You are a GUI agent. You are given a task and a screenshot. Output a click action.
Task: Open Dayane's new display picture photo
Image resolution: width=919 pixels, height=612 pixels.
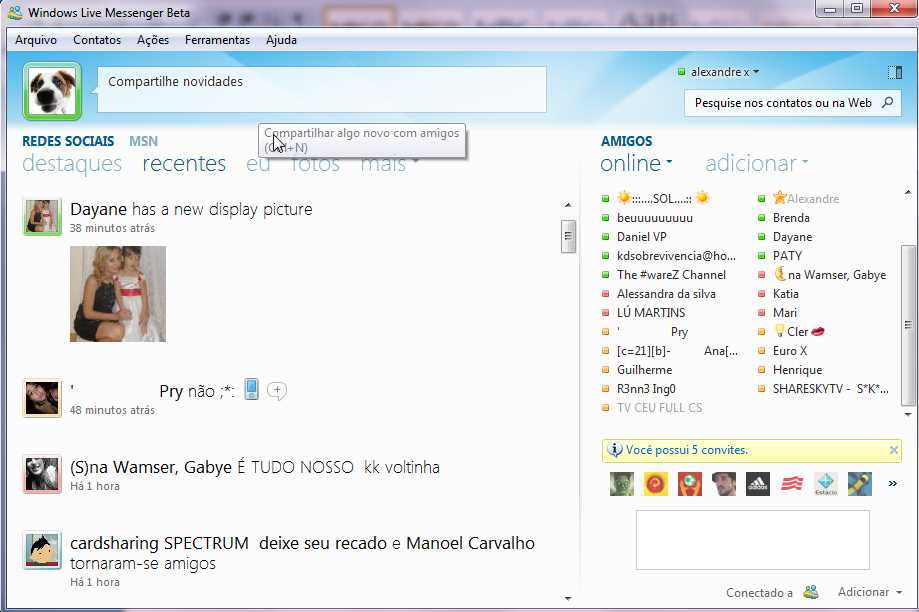(x=118, y=294)
